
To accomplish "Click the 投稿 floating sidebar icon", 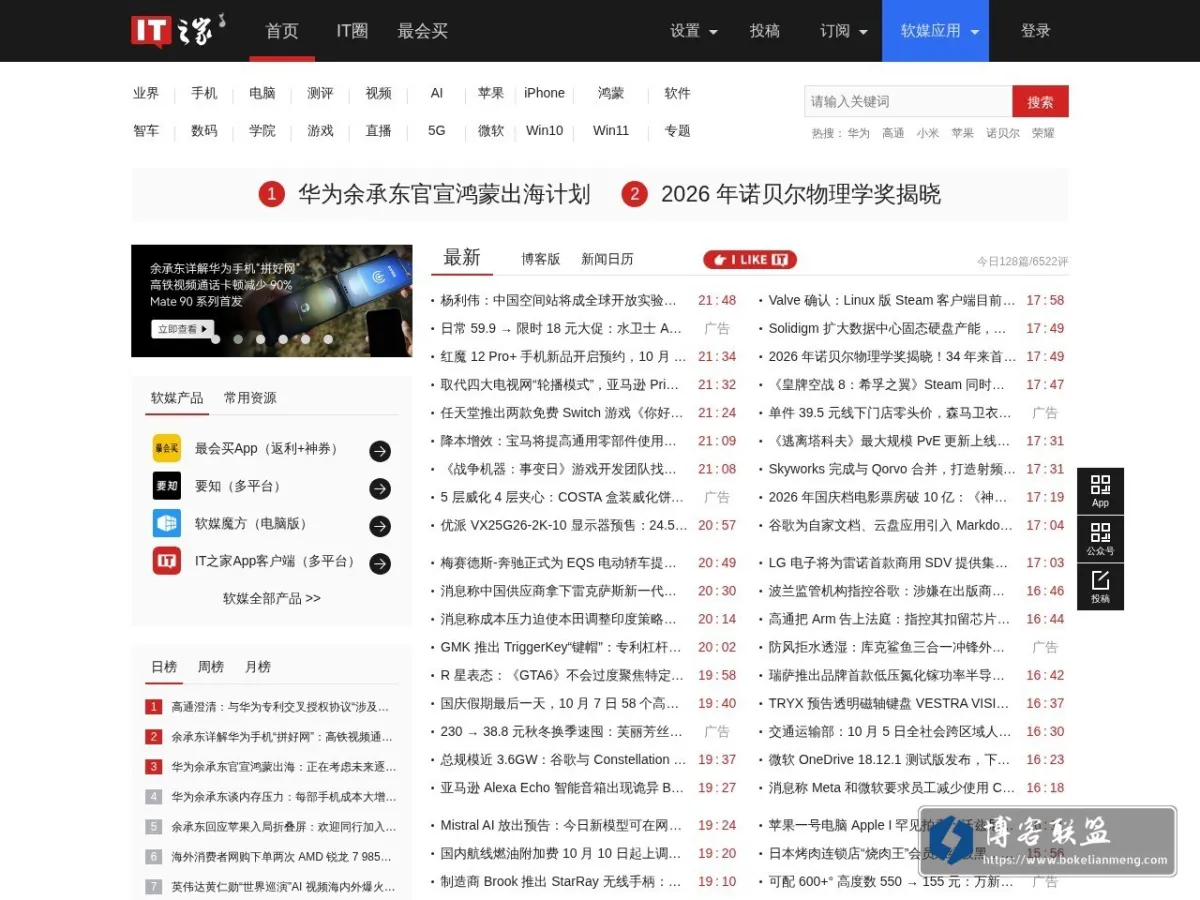I will point(1100,586).
